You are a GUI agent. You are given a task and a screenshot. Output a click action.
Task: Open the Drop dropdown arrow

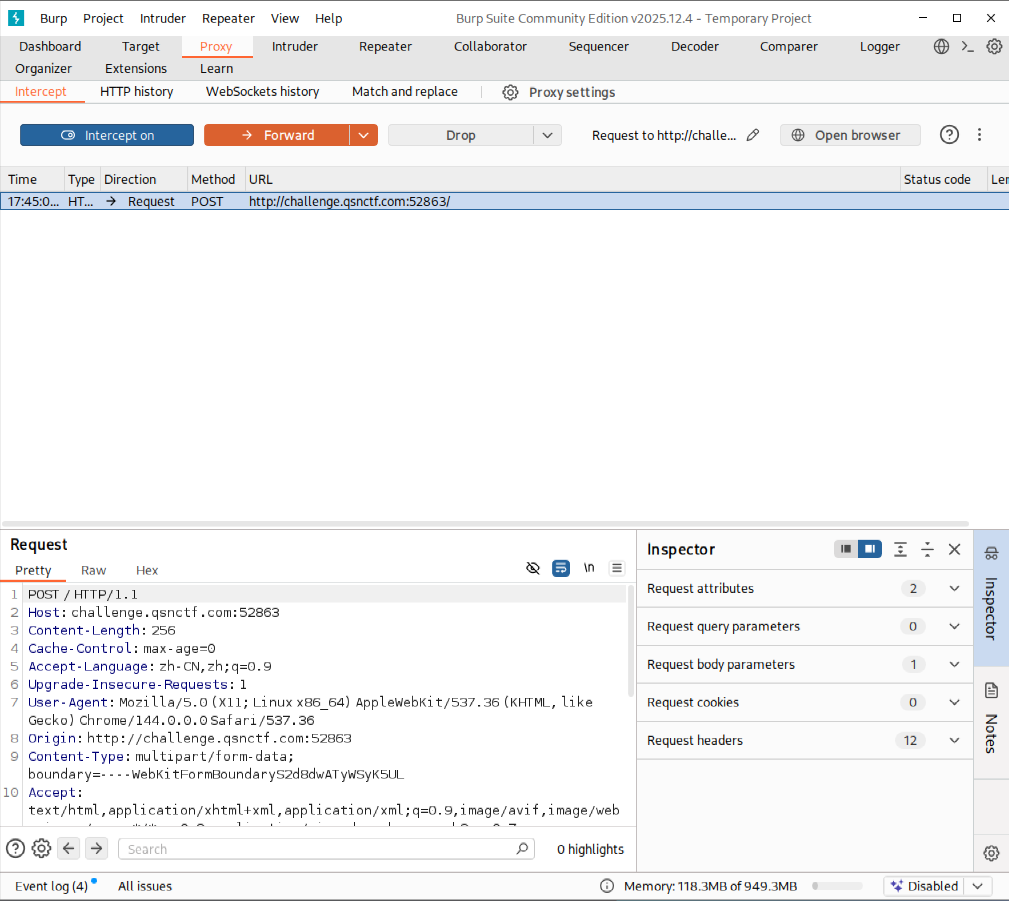click(548, 135)
